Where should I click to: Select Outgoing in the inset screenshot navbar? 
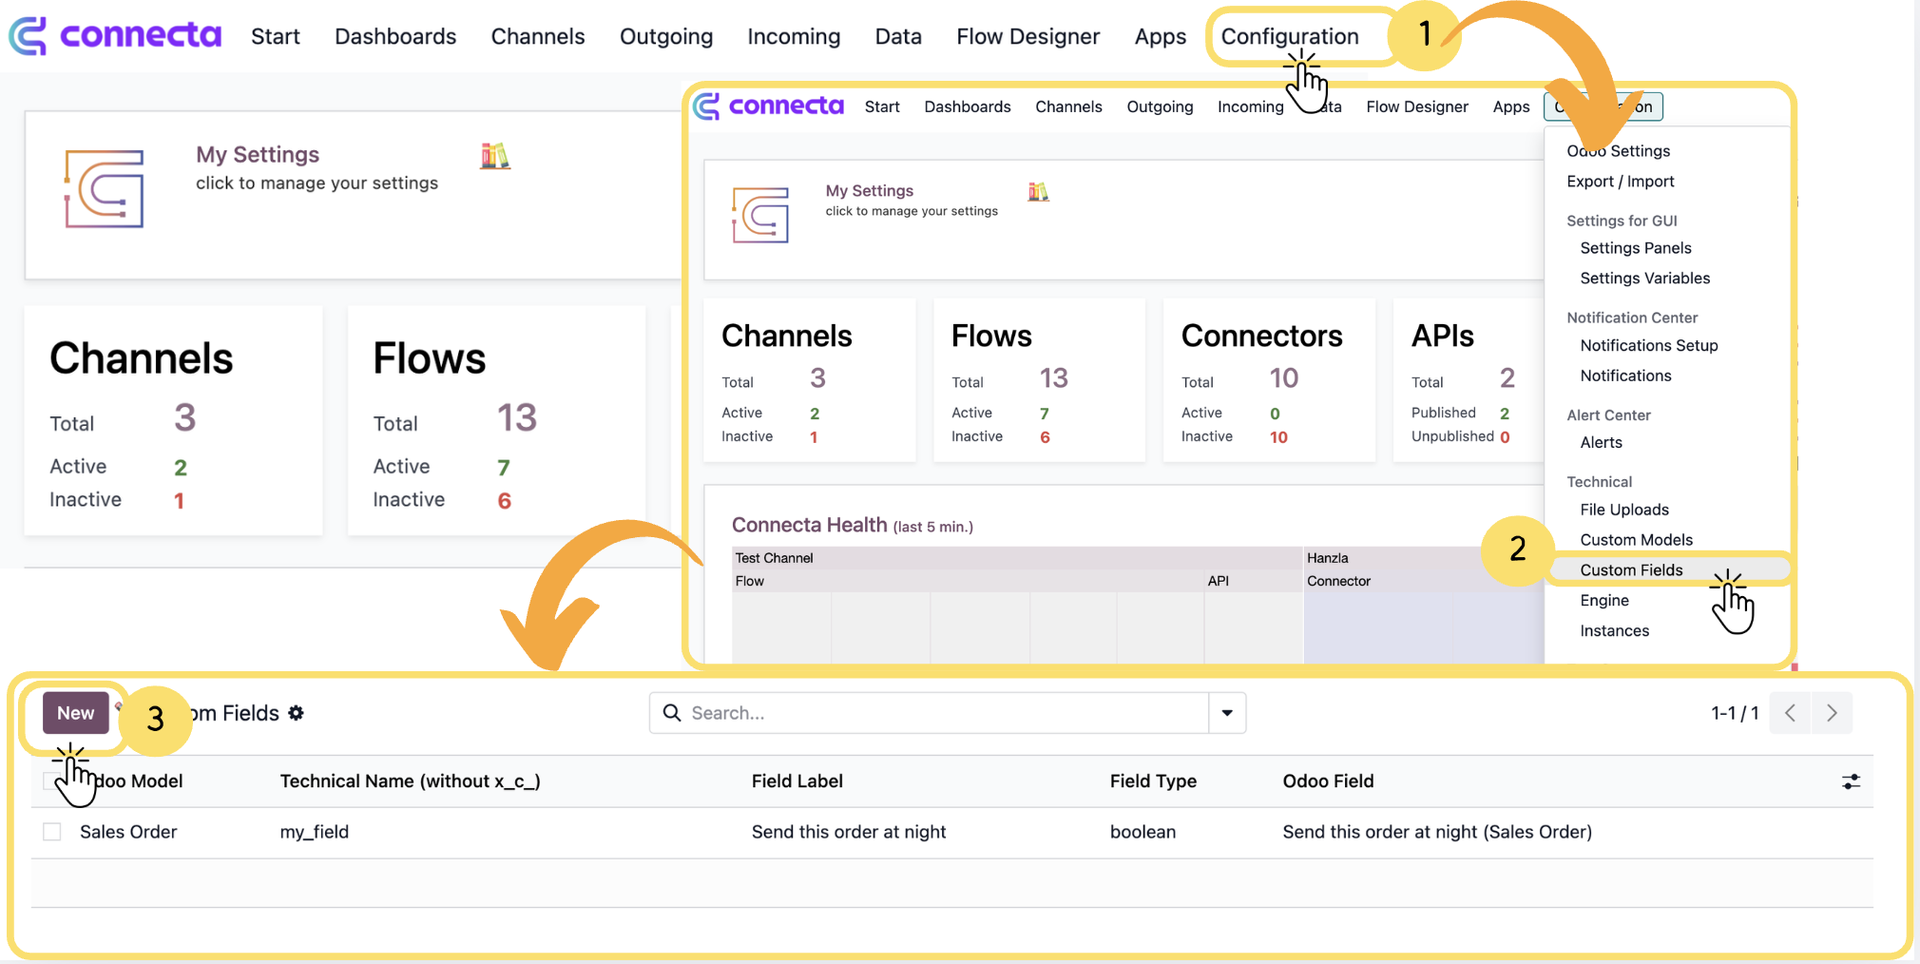1159,107
